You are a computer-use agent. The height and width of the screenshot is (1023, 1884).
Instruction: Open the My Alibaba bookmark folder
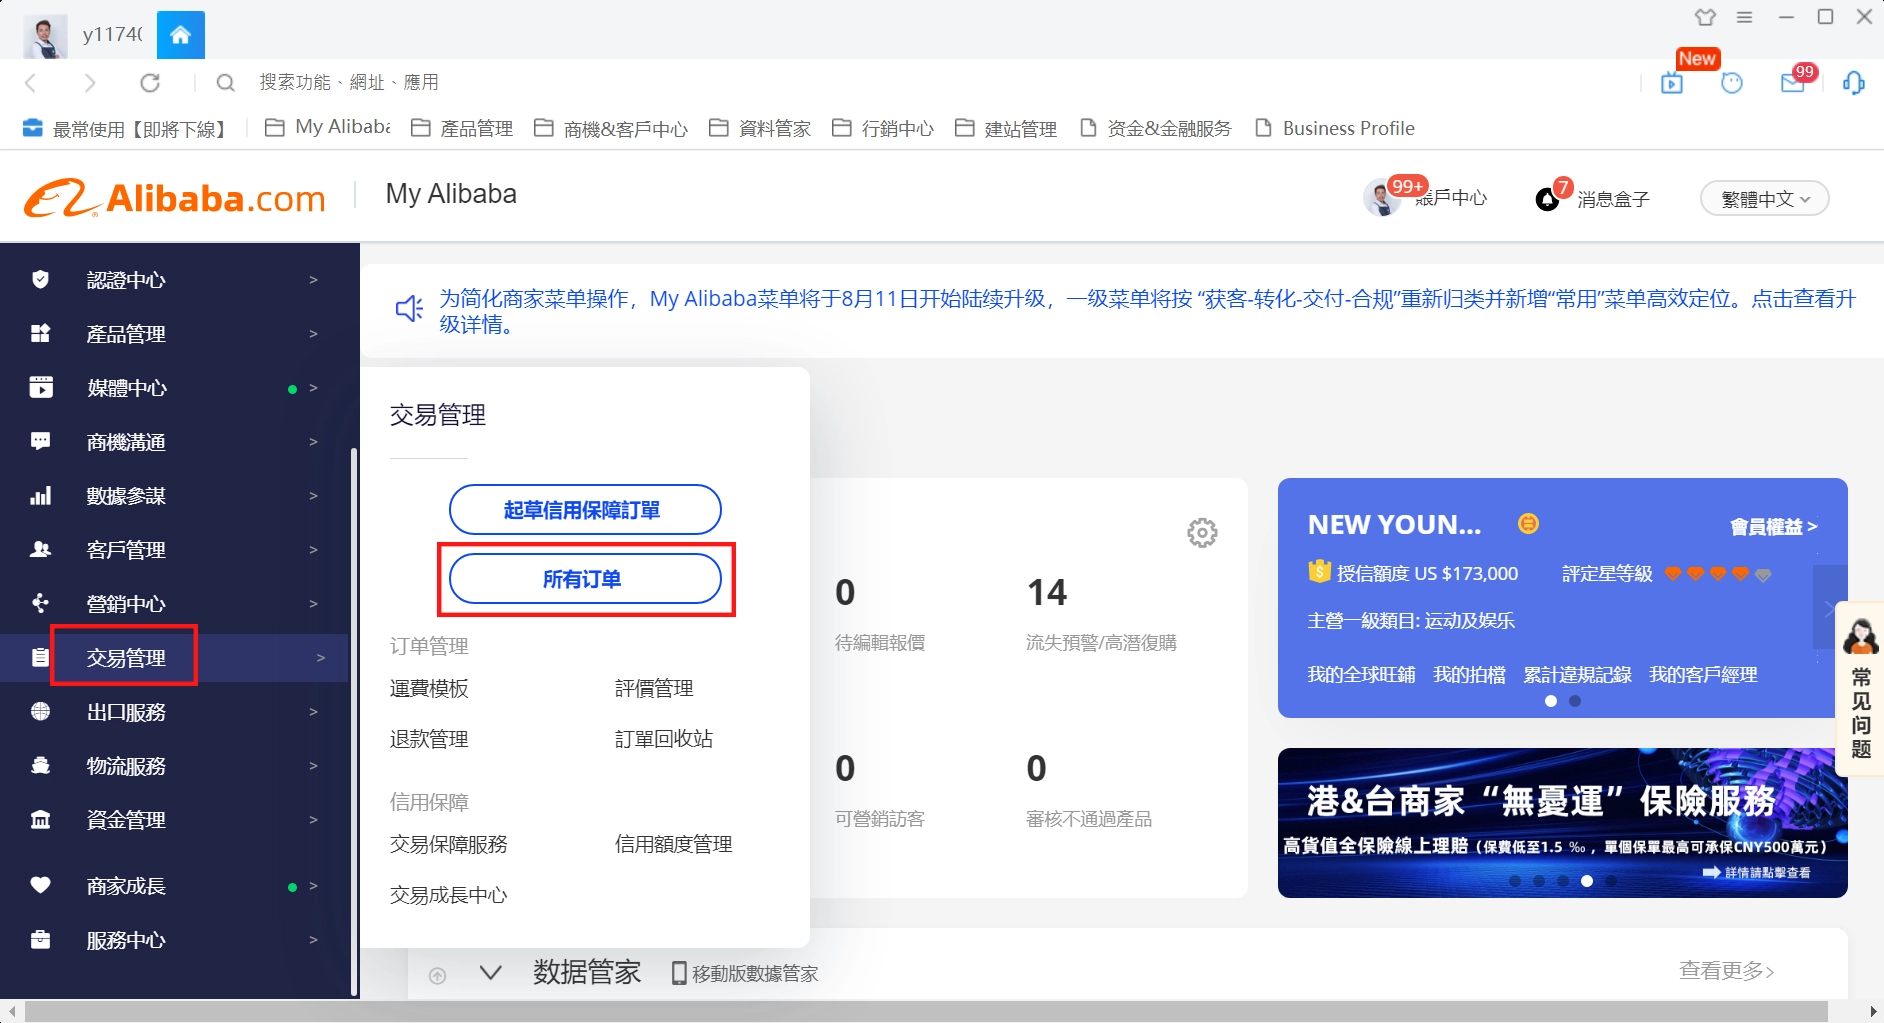[328, 128]
